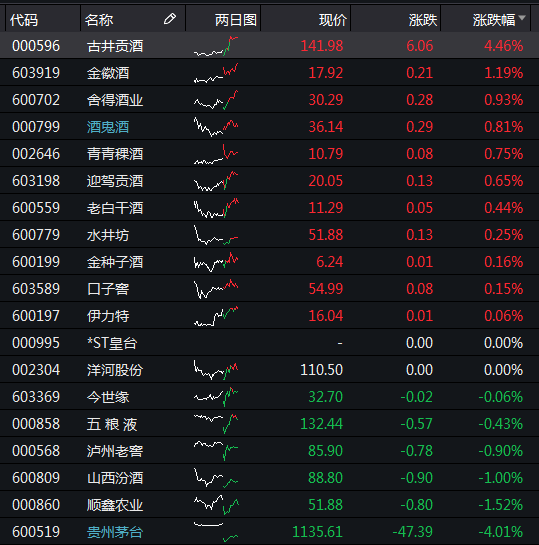Click the percentage 4.46%
539x545 pixels.
click(x=504, y=46)
